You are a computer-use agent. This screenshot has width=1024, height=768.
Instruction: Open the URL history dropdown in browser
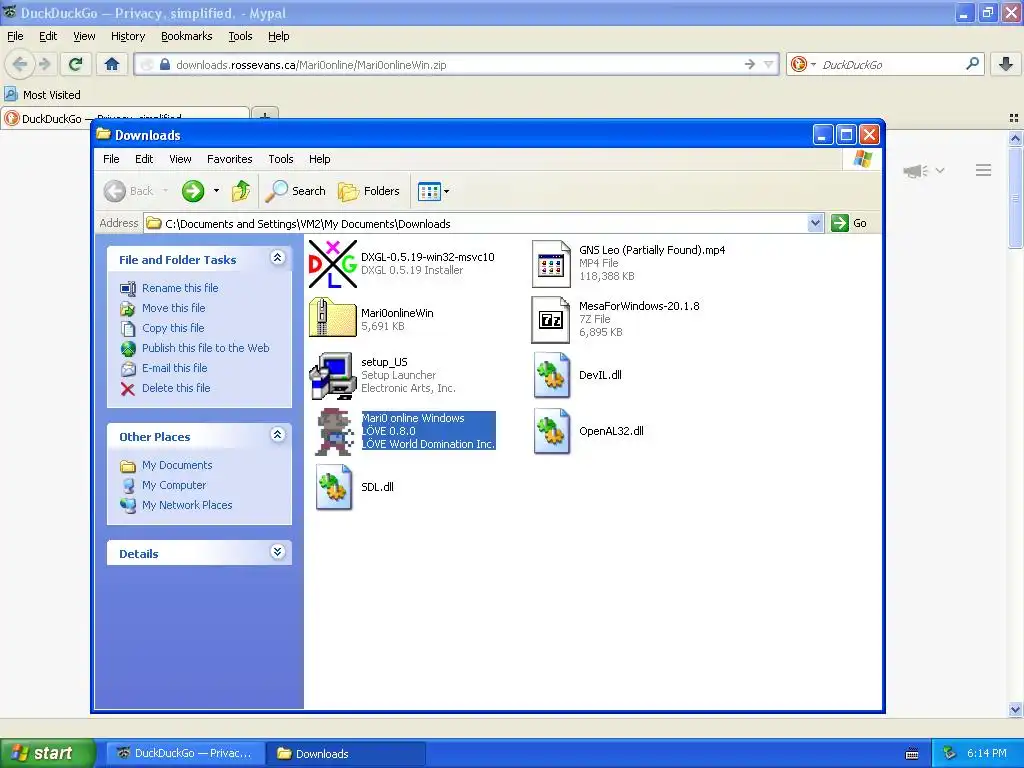769,64
